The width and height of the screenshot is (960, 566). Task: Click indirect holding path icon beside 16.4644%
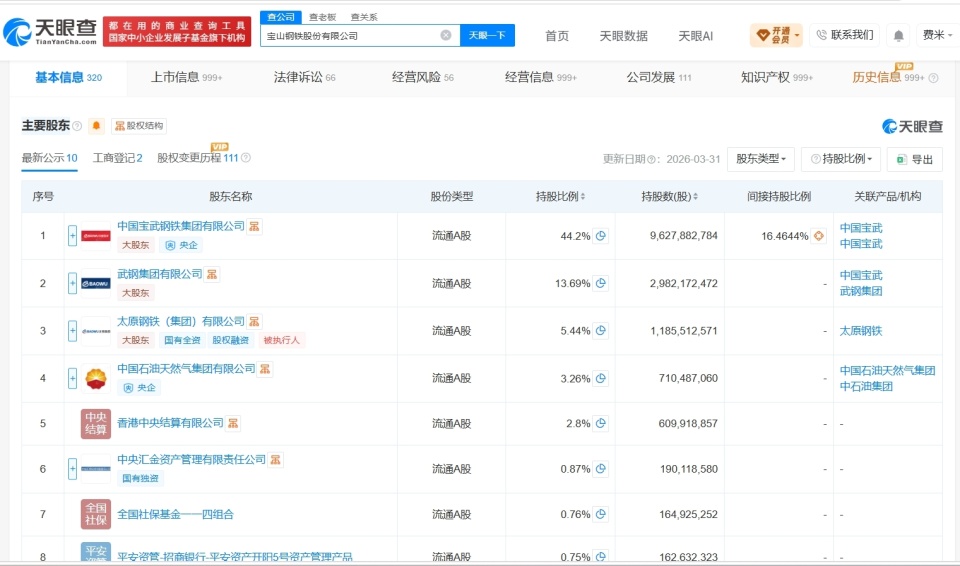(x=819, y=236)
